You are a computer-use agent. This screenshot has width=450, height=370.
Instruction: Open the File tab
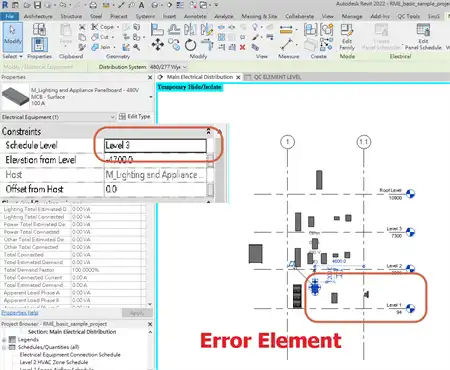(10, 16)
